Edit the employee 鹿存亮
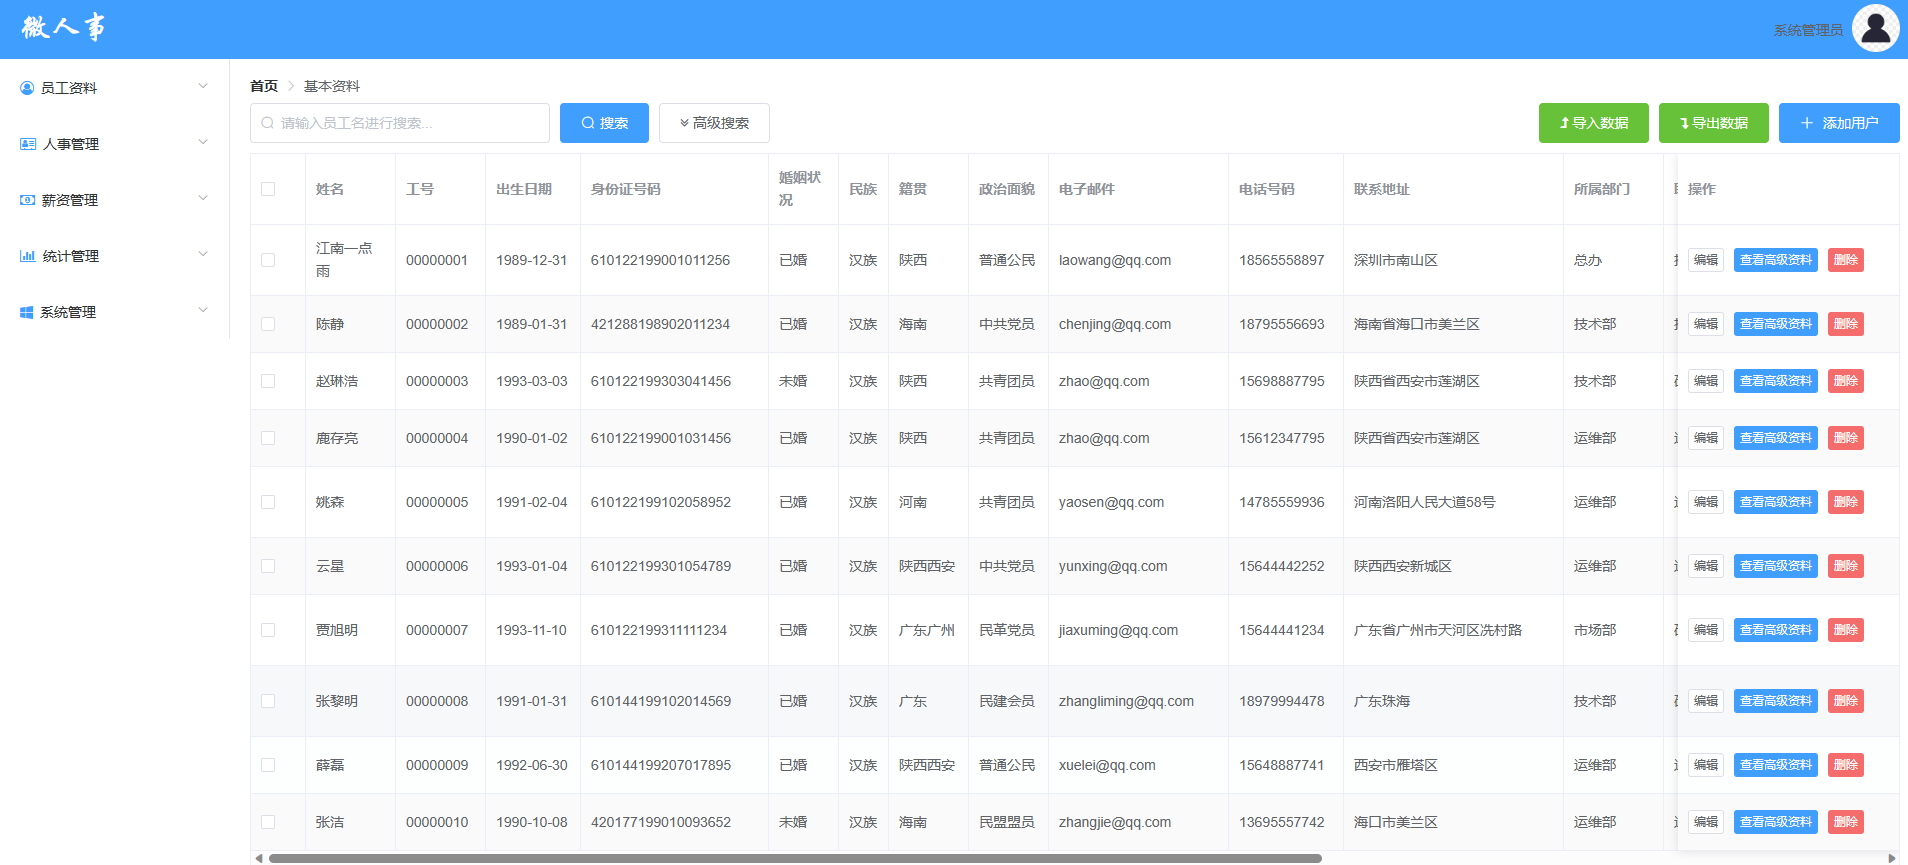Screen dimensions: 1908x865 point(1706,438)
